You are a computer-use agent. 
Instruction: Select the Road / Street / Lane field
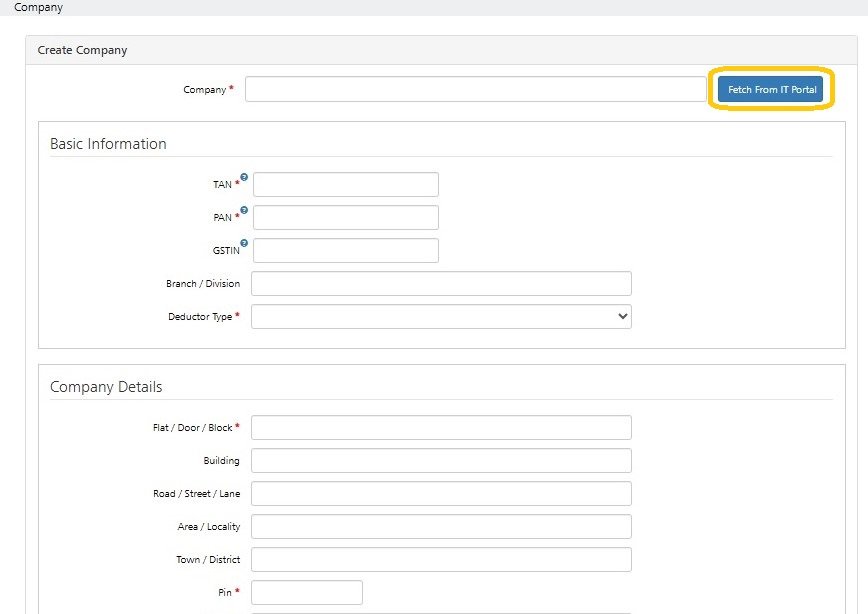(441, 493)
